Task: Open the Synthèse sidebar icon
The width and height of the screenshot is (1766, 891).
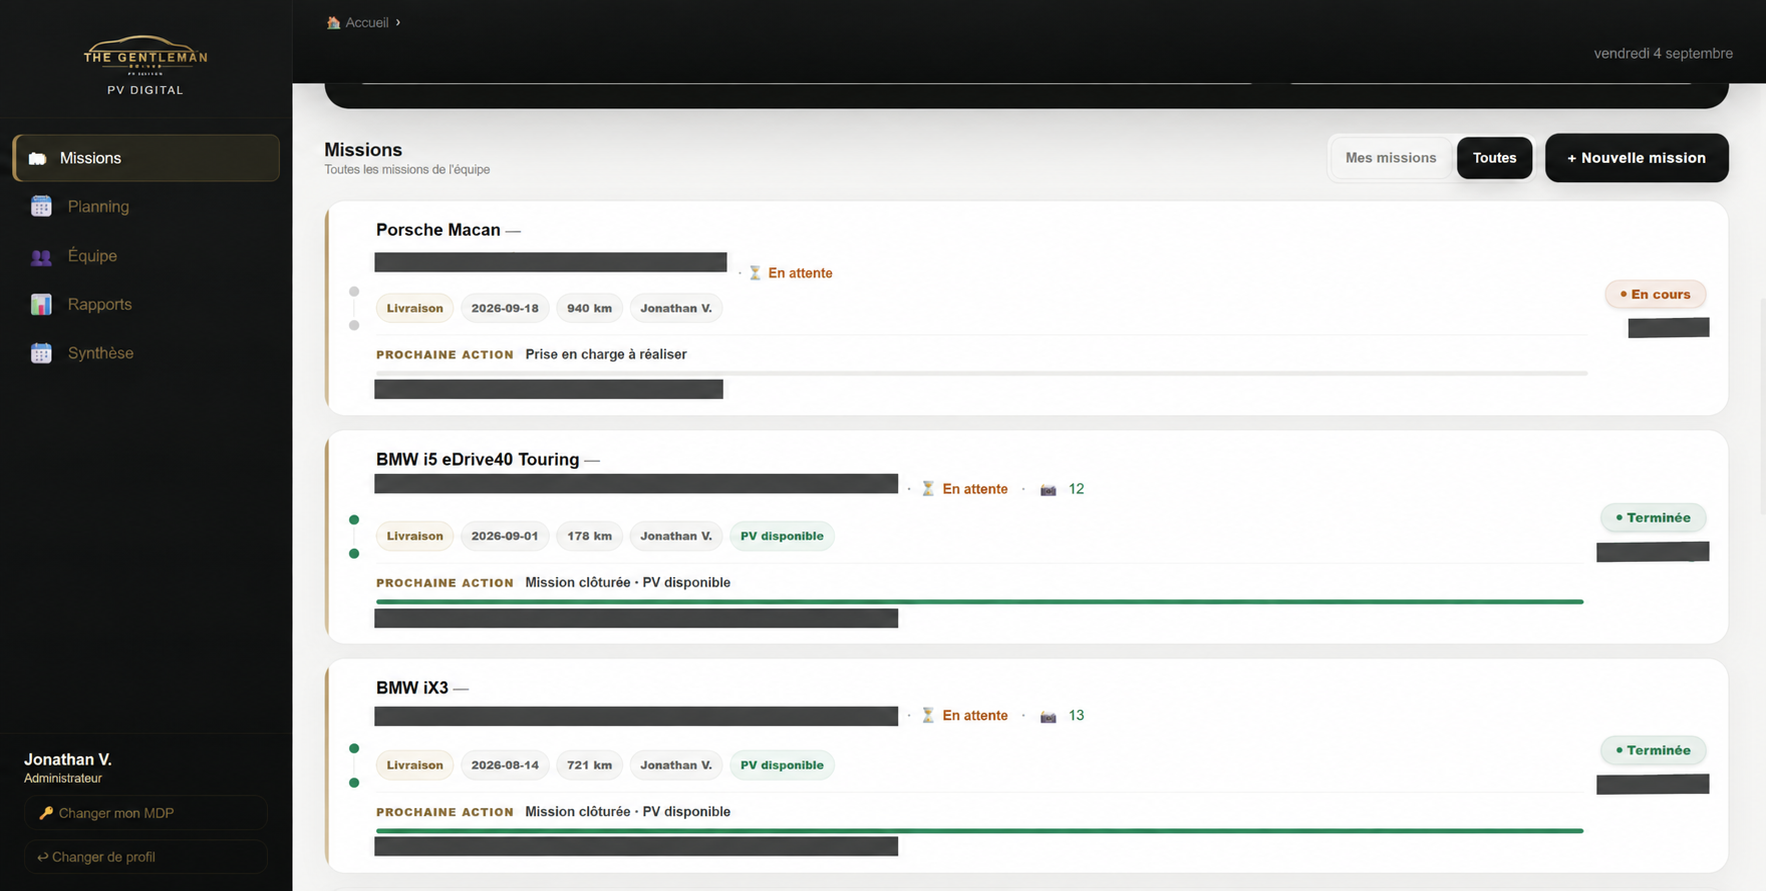Action: tap(41, 353)
